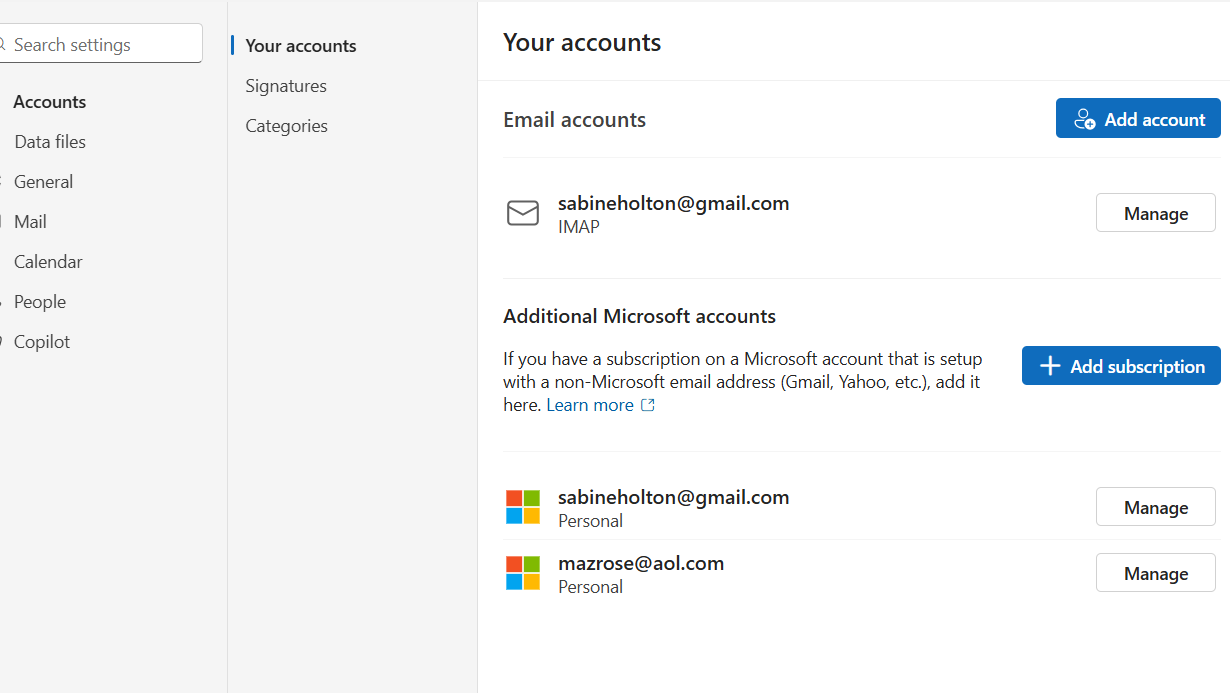Go to General settings
The height and width of the screenshot is (693, 1230).
tap(43, 182)
